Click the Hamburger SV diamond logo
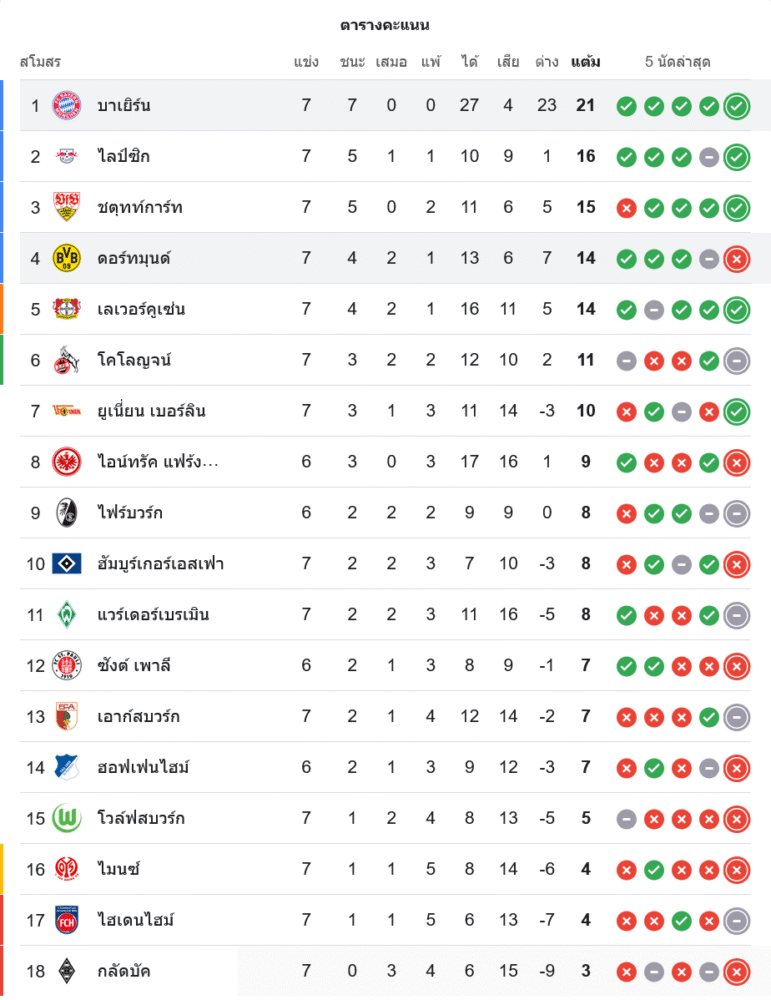The width and height of the screenshot is (771, 1000). [66, 564]
